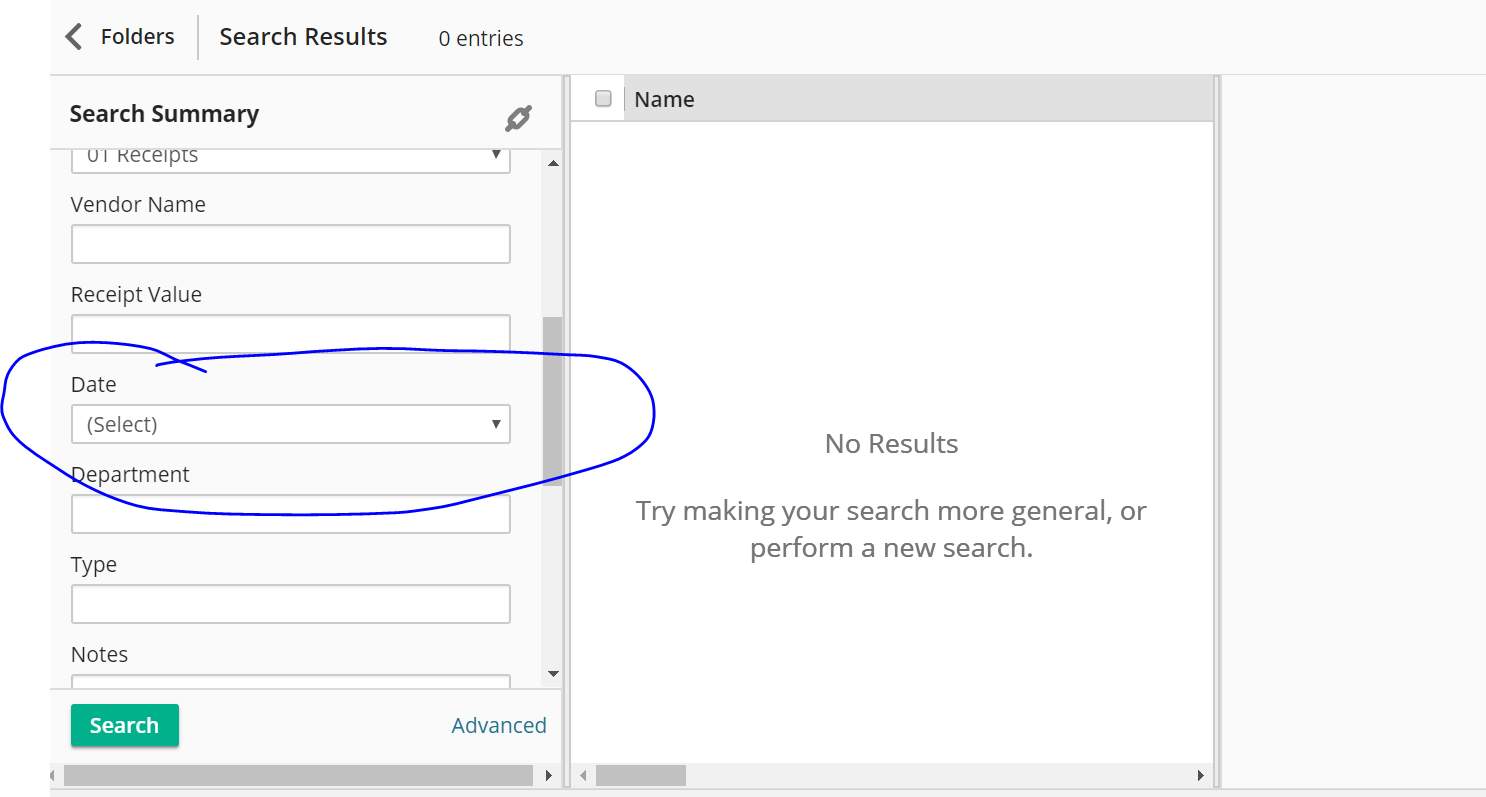This screenshot has height=797, width=1486.
Task: Click into the Vendor Name field
Action: (290, 244)
